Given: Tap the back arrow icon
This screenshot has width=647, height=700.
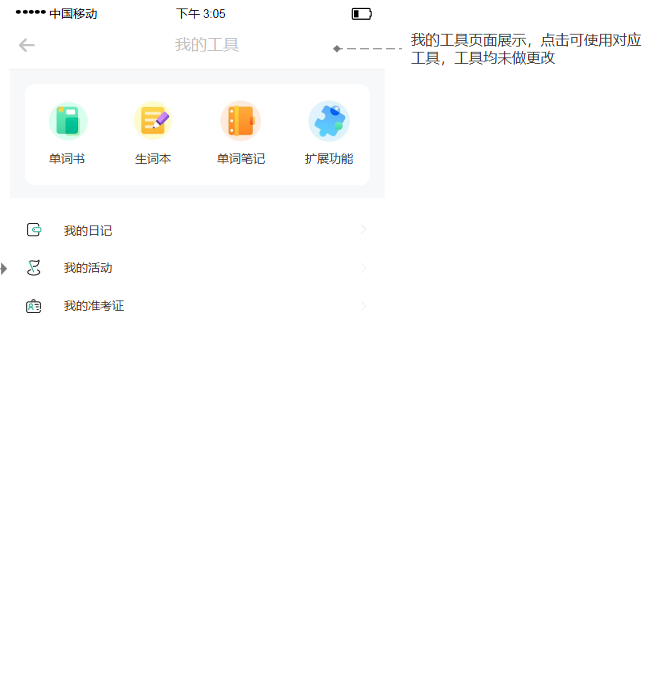Looking at the screenshot, I should click(x=27, y=45).
